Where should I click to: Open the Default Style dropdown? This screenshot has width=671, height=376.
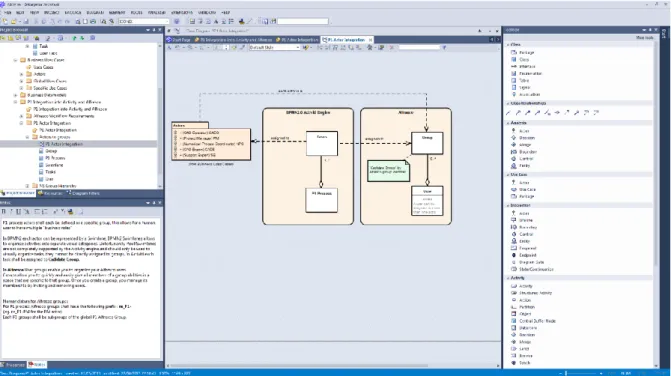(x=298, y=48)
